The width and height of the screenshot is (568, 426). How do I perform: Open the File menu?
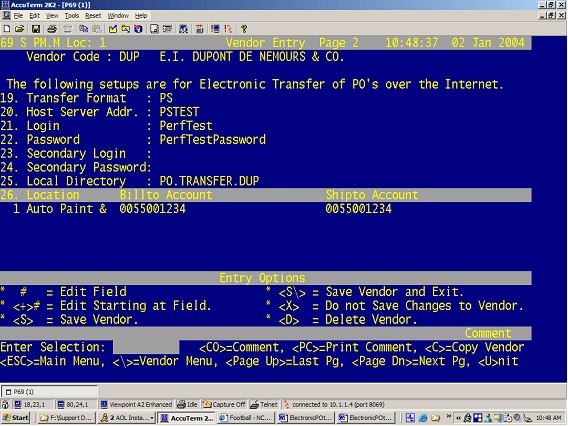[18, 16]
